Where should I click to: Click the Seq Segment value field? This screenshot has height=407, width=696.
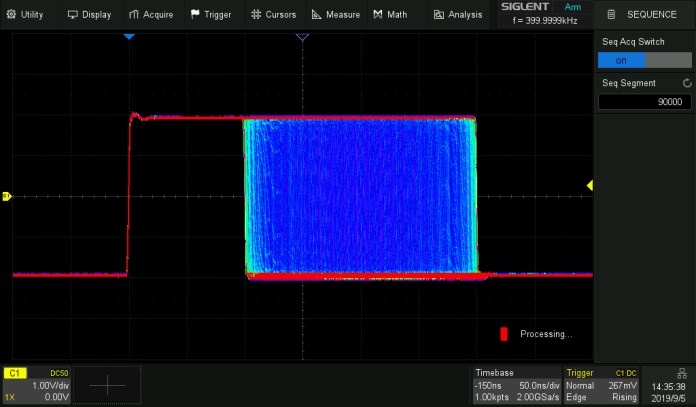tap(645, 102)
